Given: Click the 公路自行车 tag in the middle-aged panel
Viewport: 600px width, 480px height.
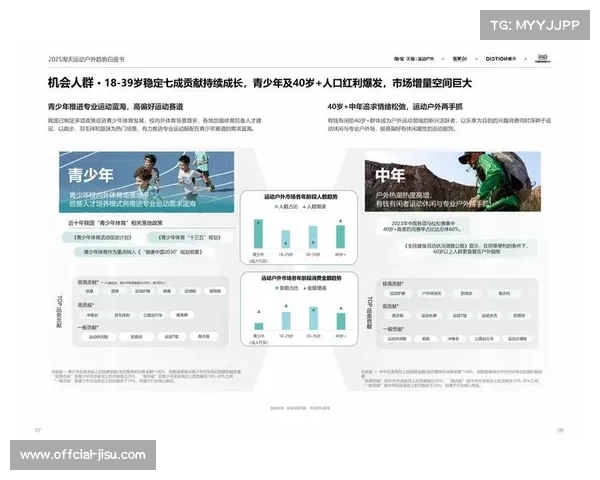Looking at the screenshot, I should 484,339.
